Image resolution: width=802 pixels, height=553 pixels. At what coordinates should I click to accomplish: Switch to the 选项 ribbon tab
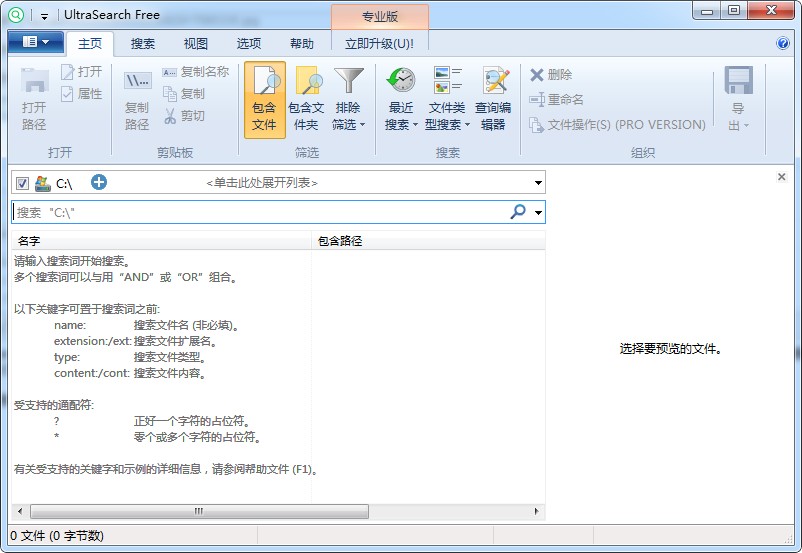point(249,44)
